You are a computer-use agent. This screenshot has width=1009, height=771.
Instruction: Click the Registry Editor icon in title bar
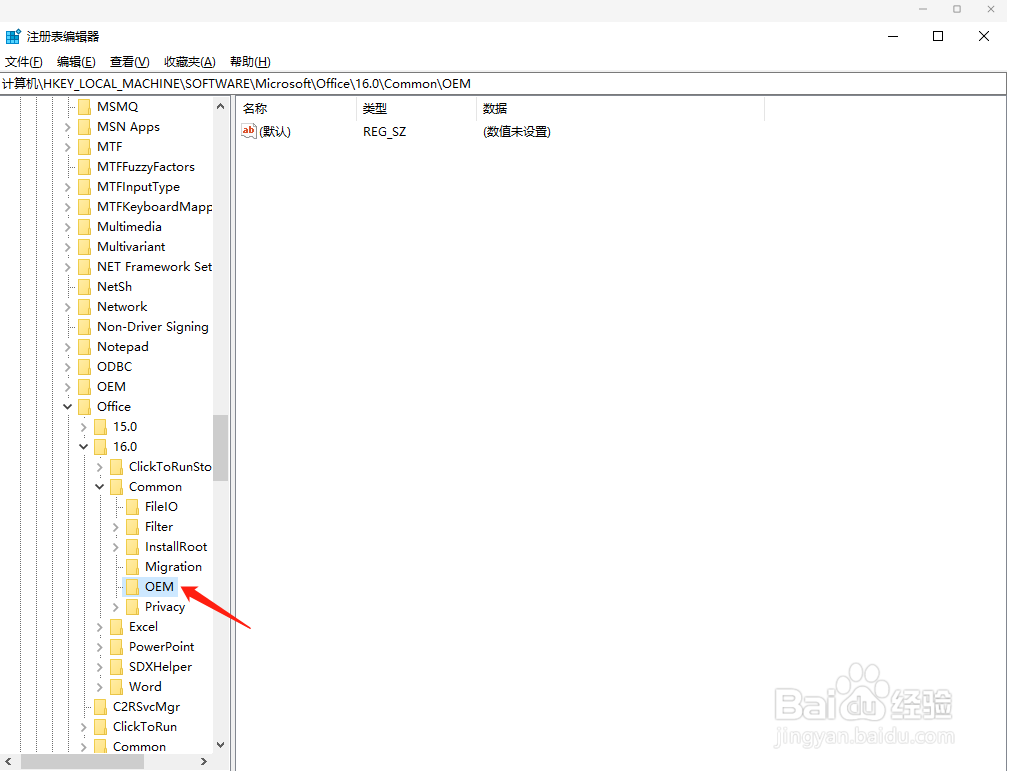pos(13,35)
